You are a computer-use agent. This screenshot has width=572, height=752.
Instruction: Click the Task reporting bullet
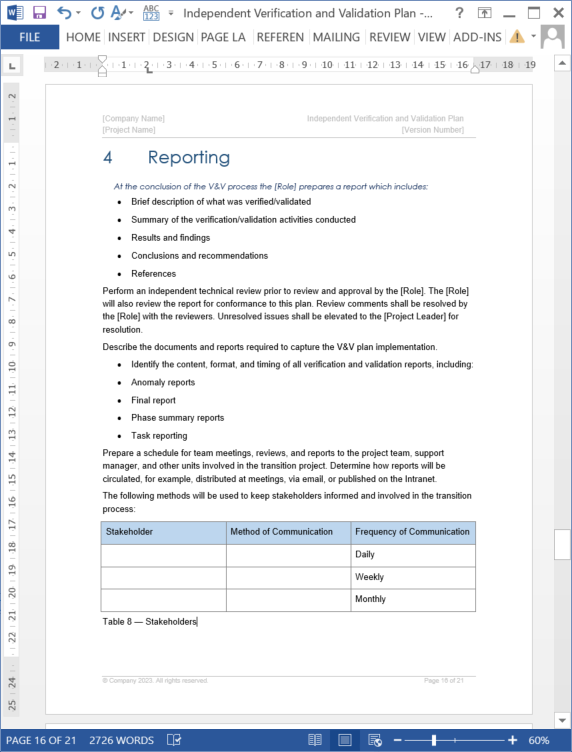(x=159, y=435)
